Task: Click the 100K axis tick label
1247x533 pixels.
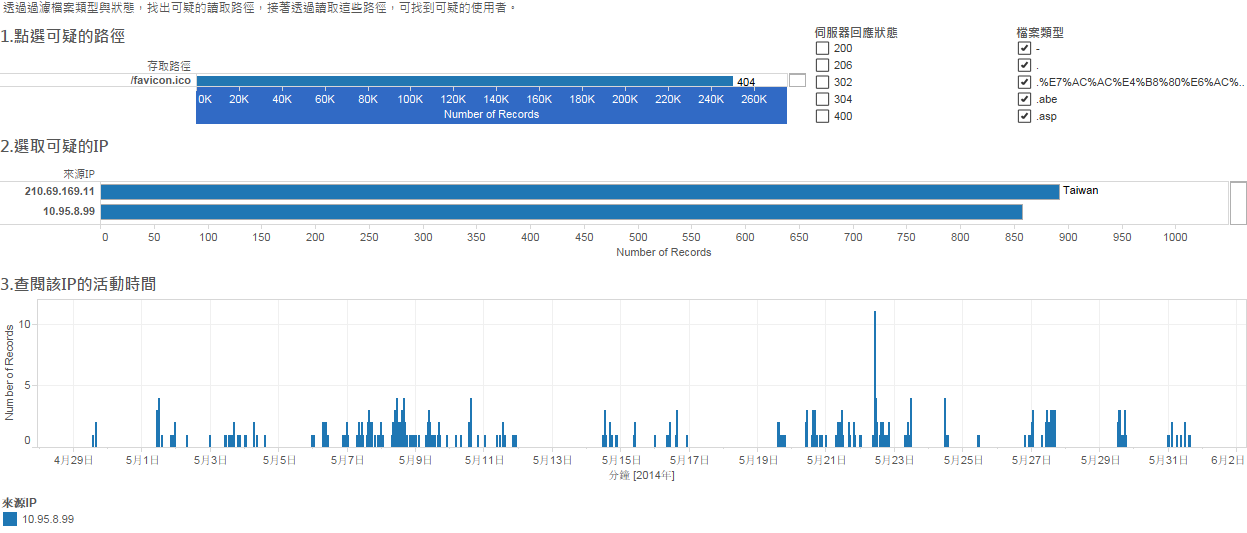Action: click(x=410, y=99)
